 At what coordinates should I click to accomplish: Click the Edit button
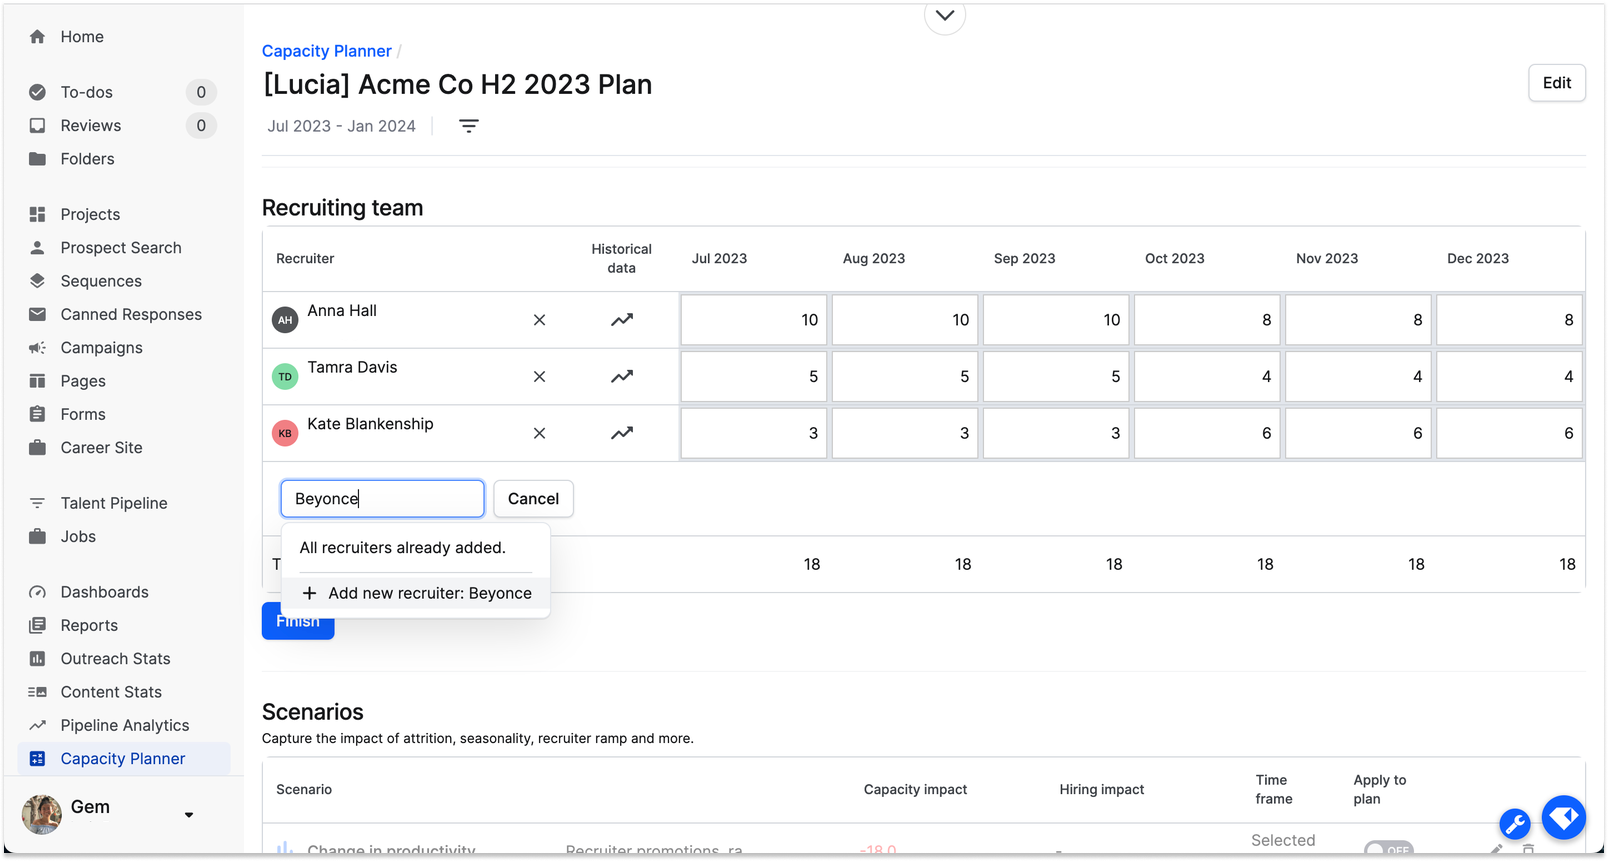[1557, 83]
